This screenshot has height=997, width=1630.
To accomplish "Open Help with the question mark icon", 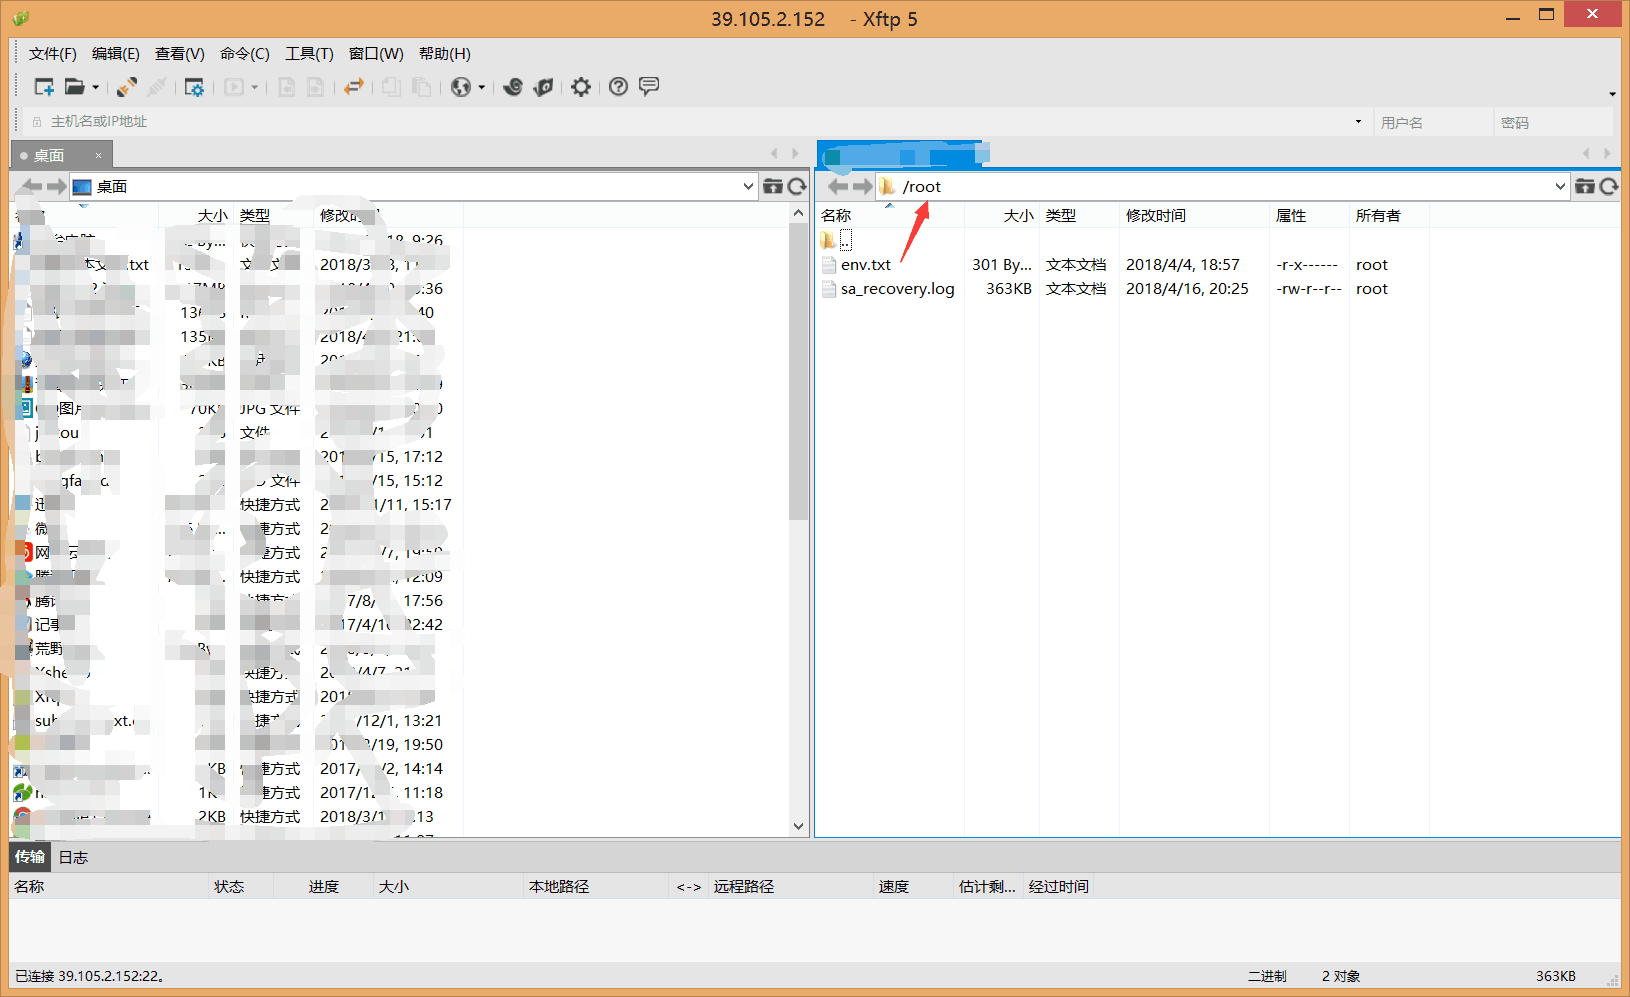I will (619, 87).
